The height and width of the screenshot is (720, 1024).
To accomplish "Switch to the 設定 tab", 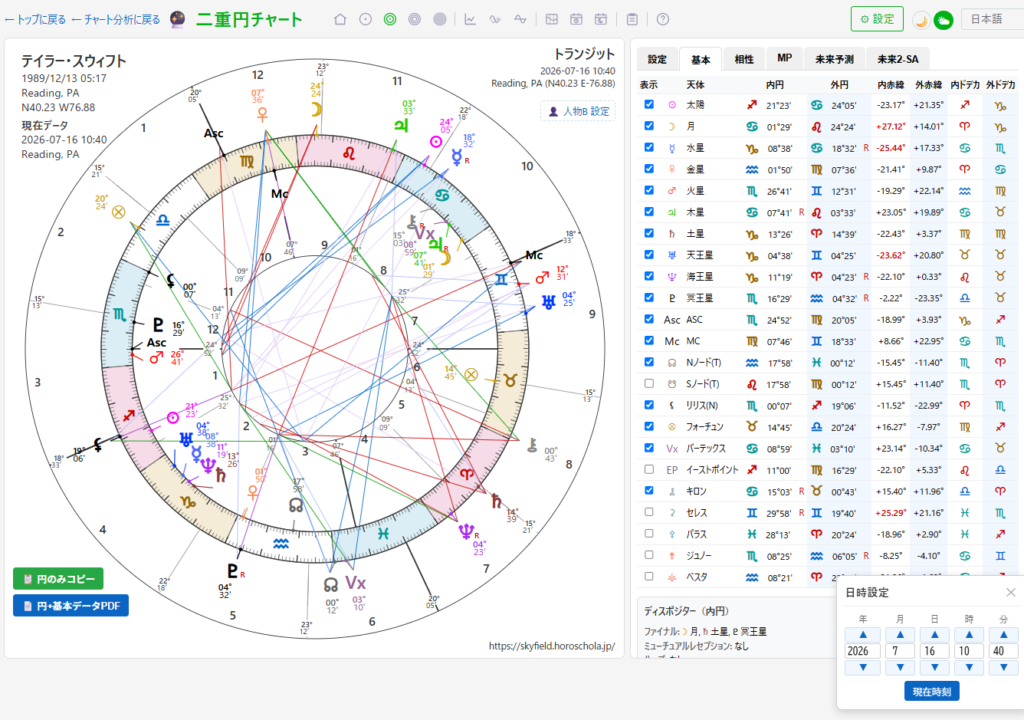I will coord(657,59).
